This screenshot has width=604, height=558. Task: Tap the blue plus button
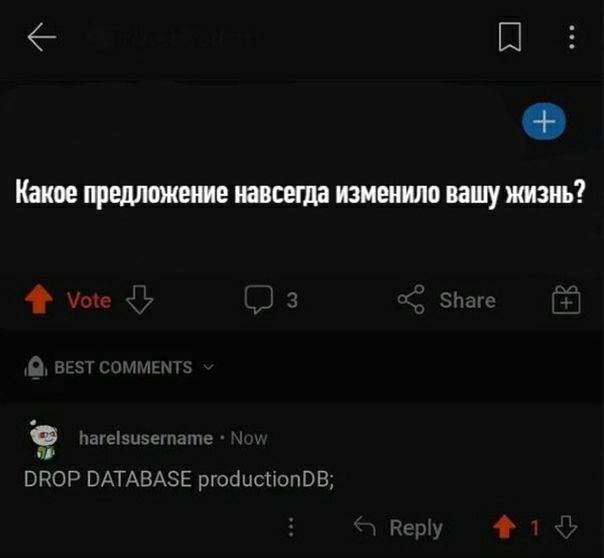coord(544,121)
